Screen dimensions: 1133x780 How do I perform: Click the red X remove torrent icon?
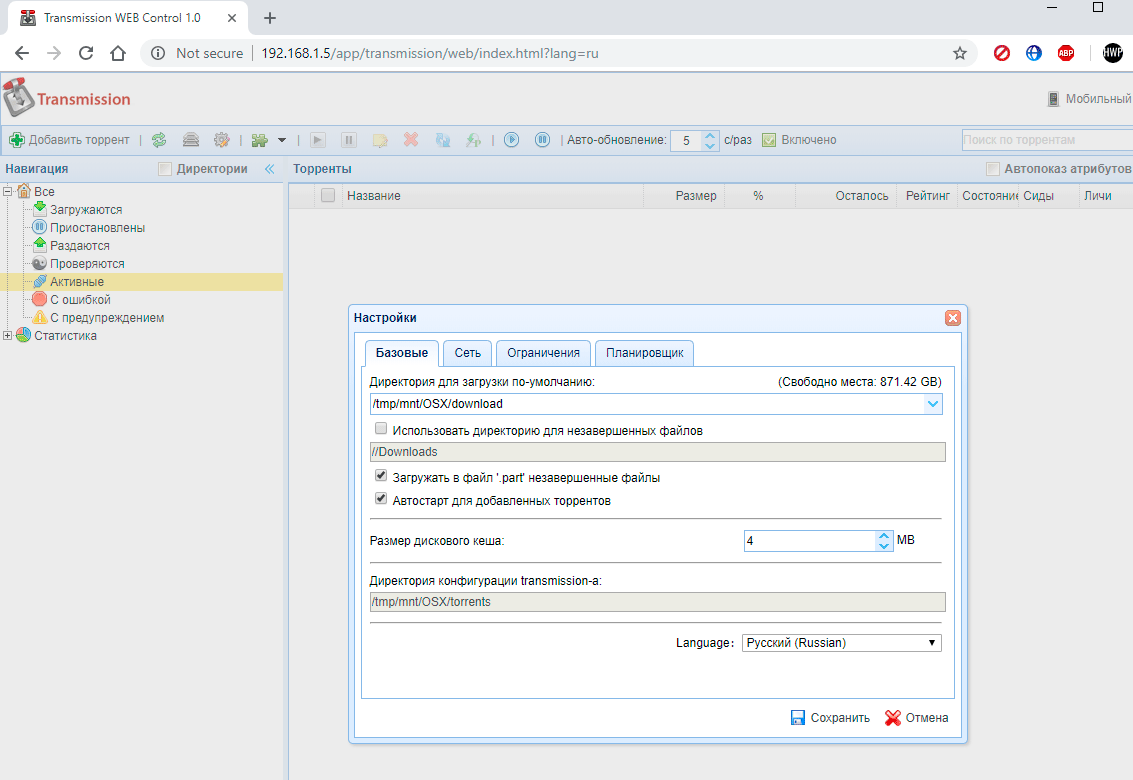(410, 140)
